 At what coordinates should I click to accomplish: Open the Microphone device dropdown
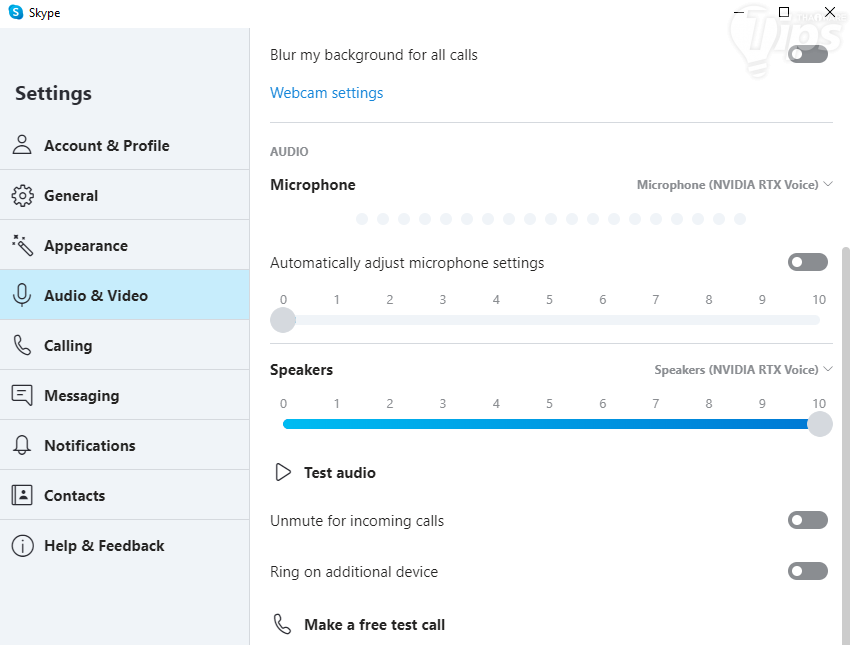pos(734,185)
